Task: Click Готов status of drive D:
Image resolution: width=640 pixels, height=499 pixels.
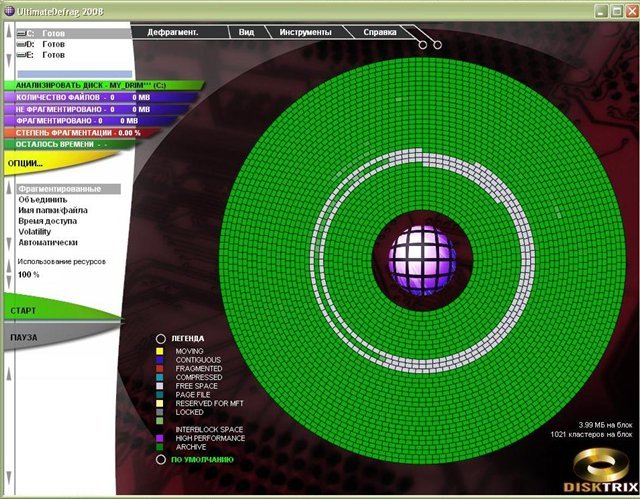Action: point(53,44)
